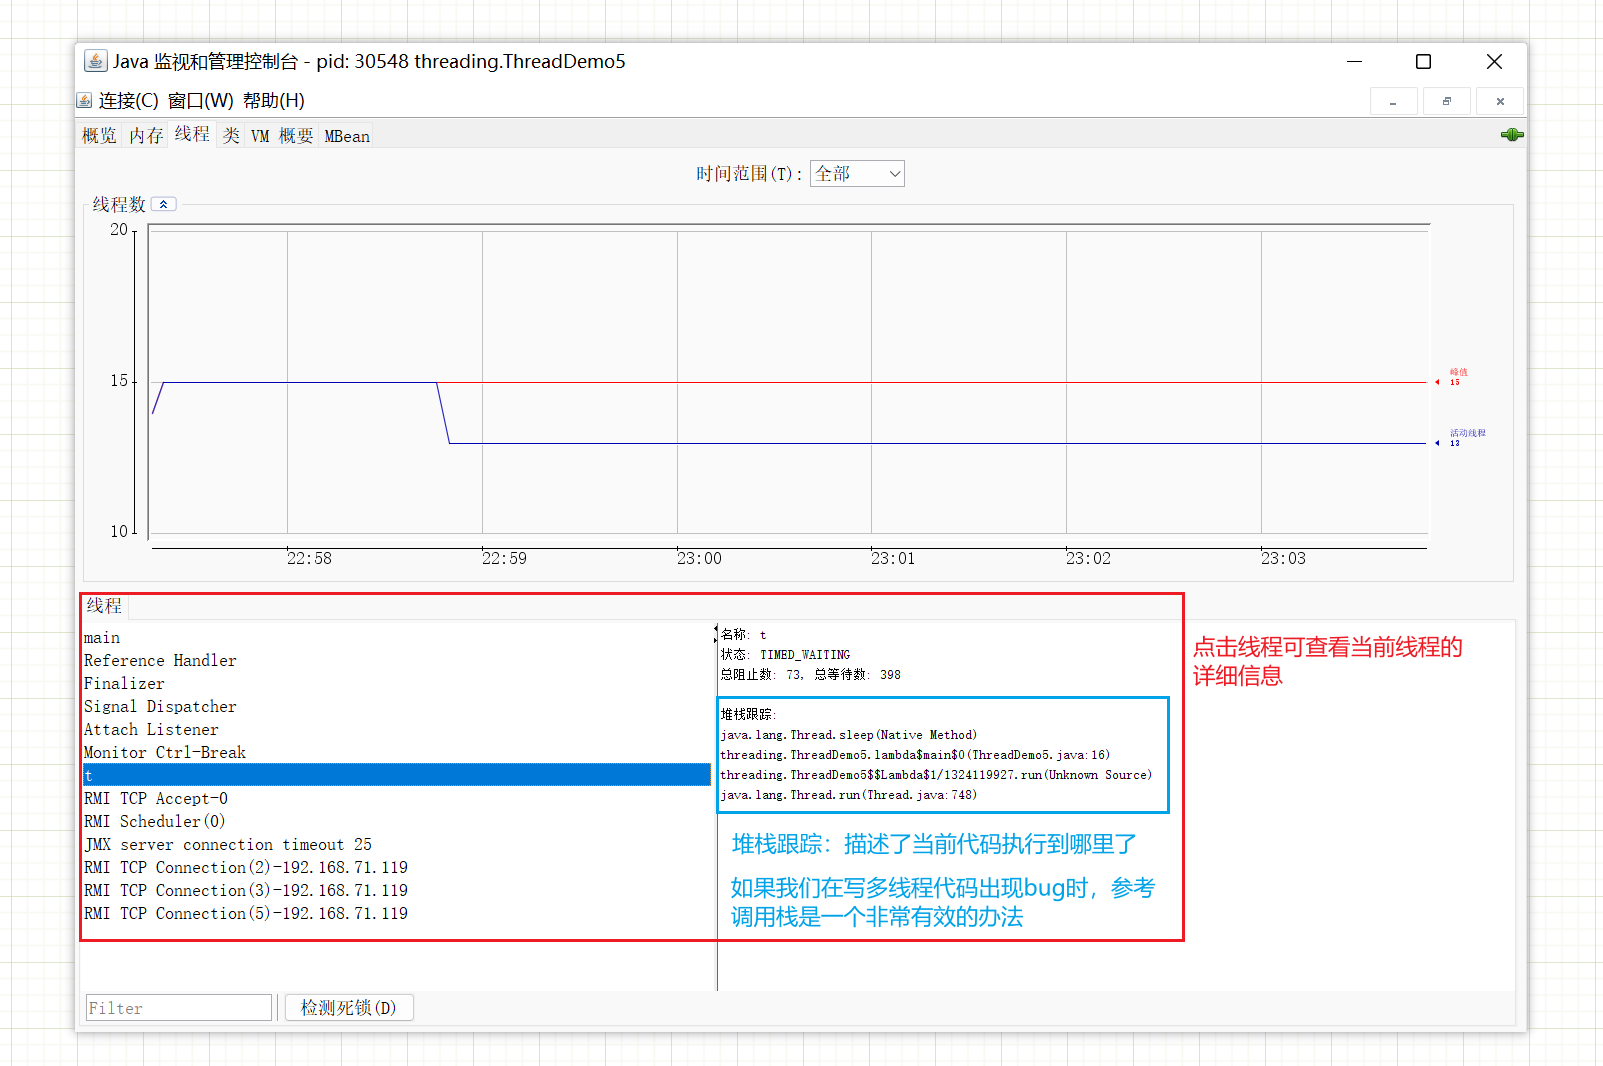Open the 连接(C) menu
The height and width of the screenshot is (1066, 1603).
128,101
